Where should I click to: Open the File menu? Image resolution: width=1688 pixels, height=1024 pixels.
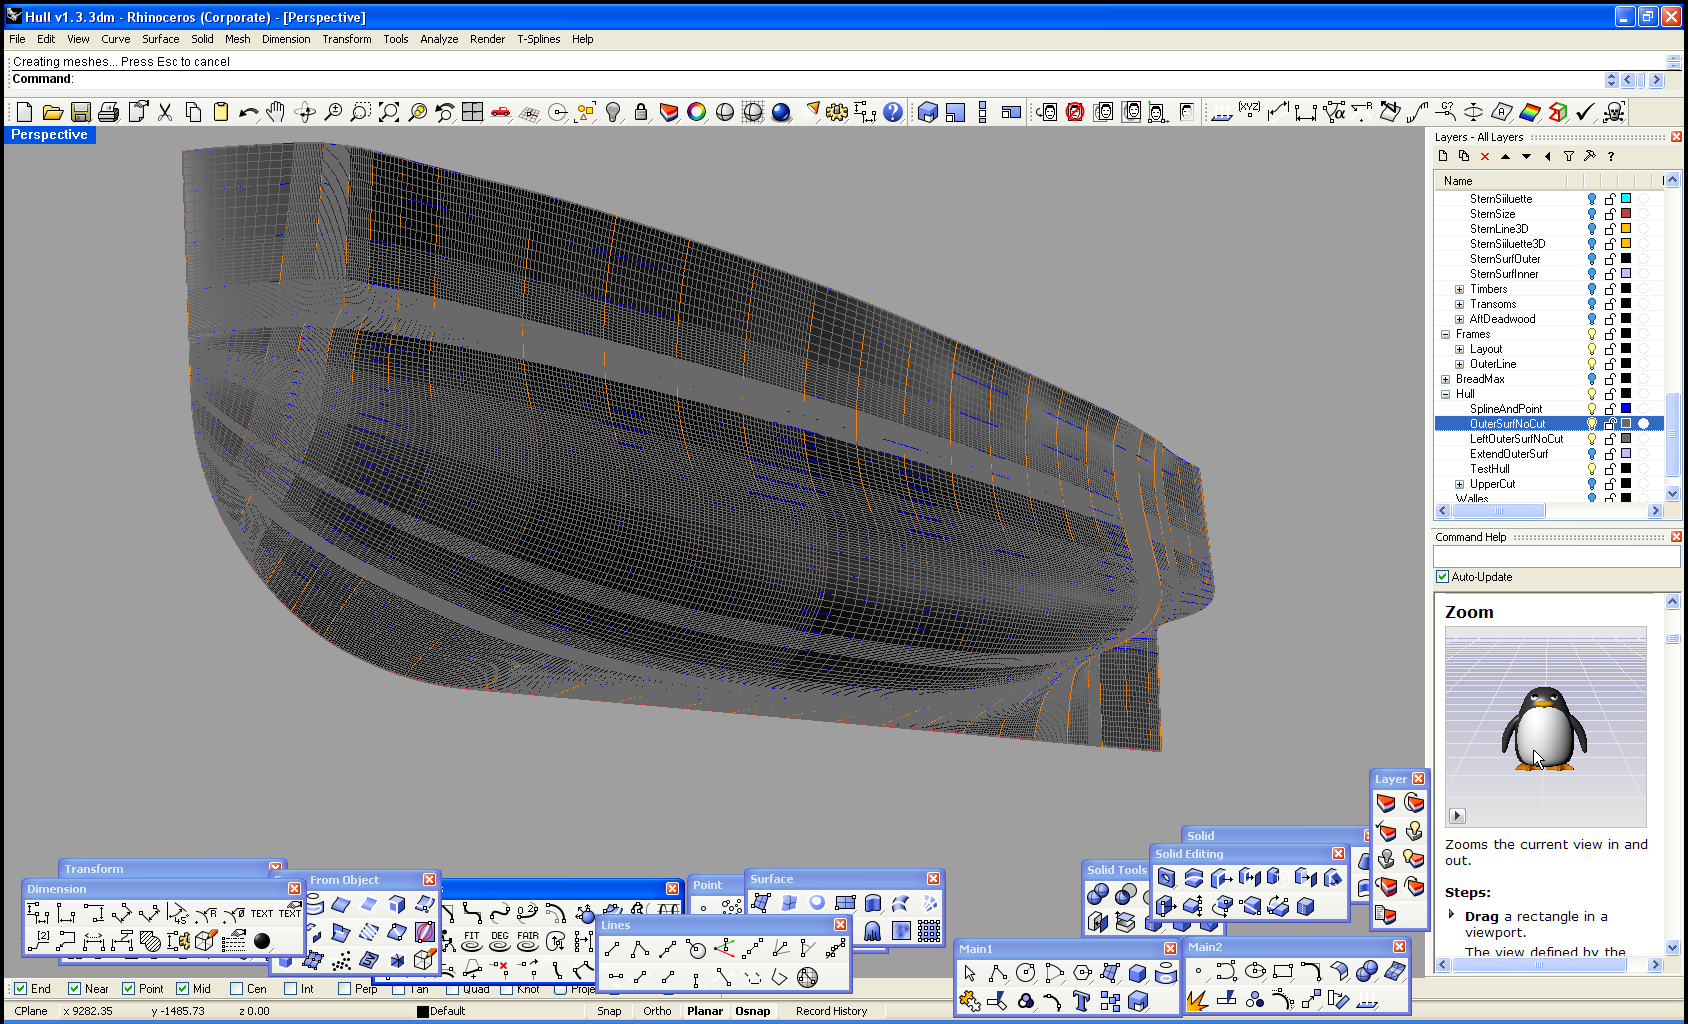(x=17, y=39)
